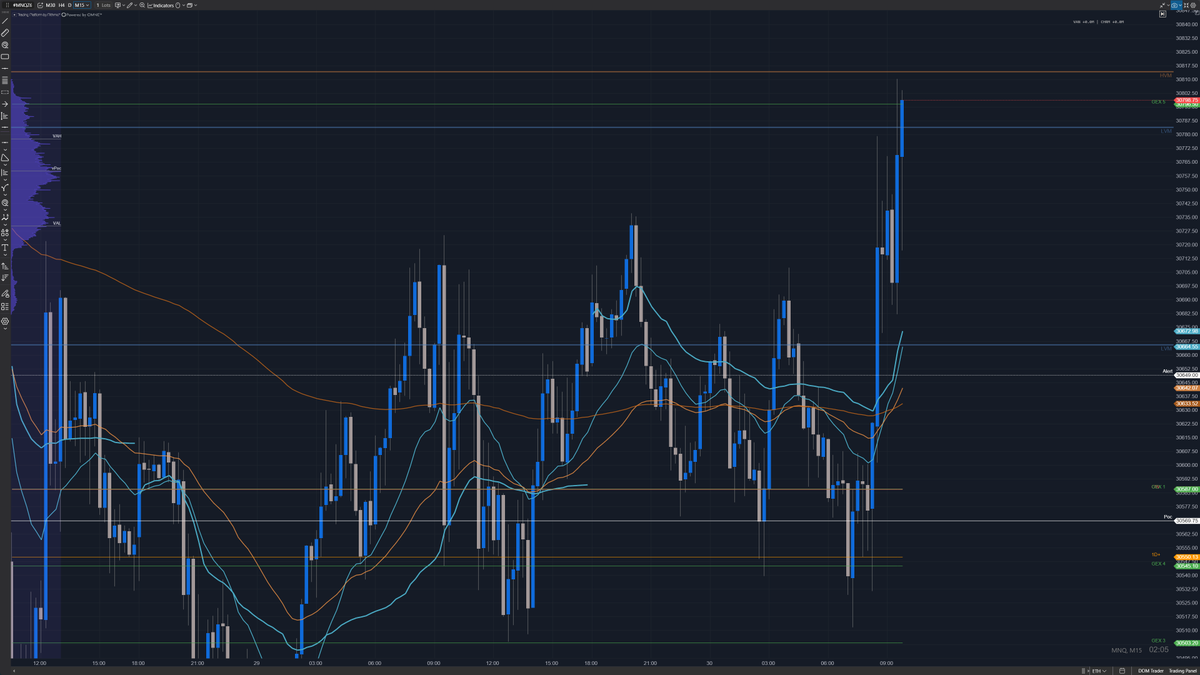The image size is (1200, 675).
Task: Select the ruler measure tool
Action: pyautogui.click(x=6, y=33)
